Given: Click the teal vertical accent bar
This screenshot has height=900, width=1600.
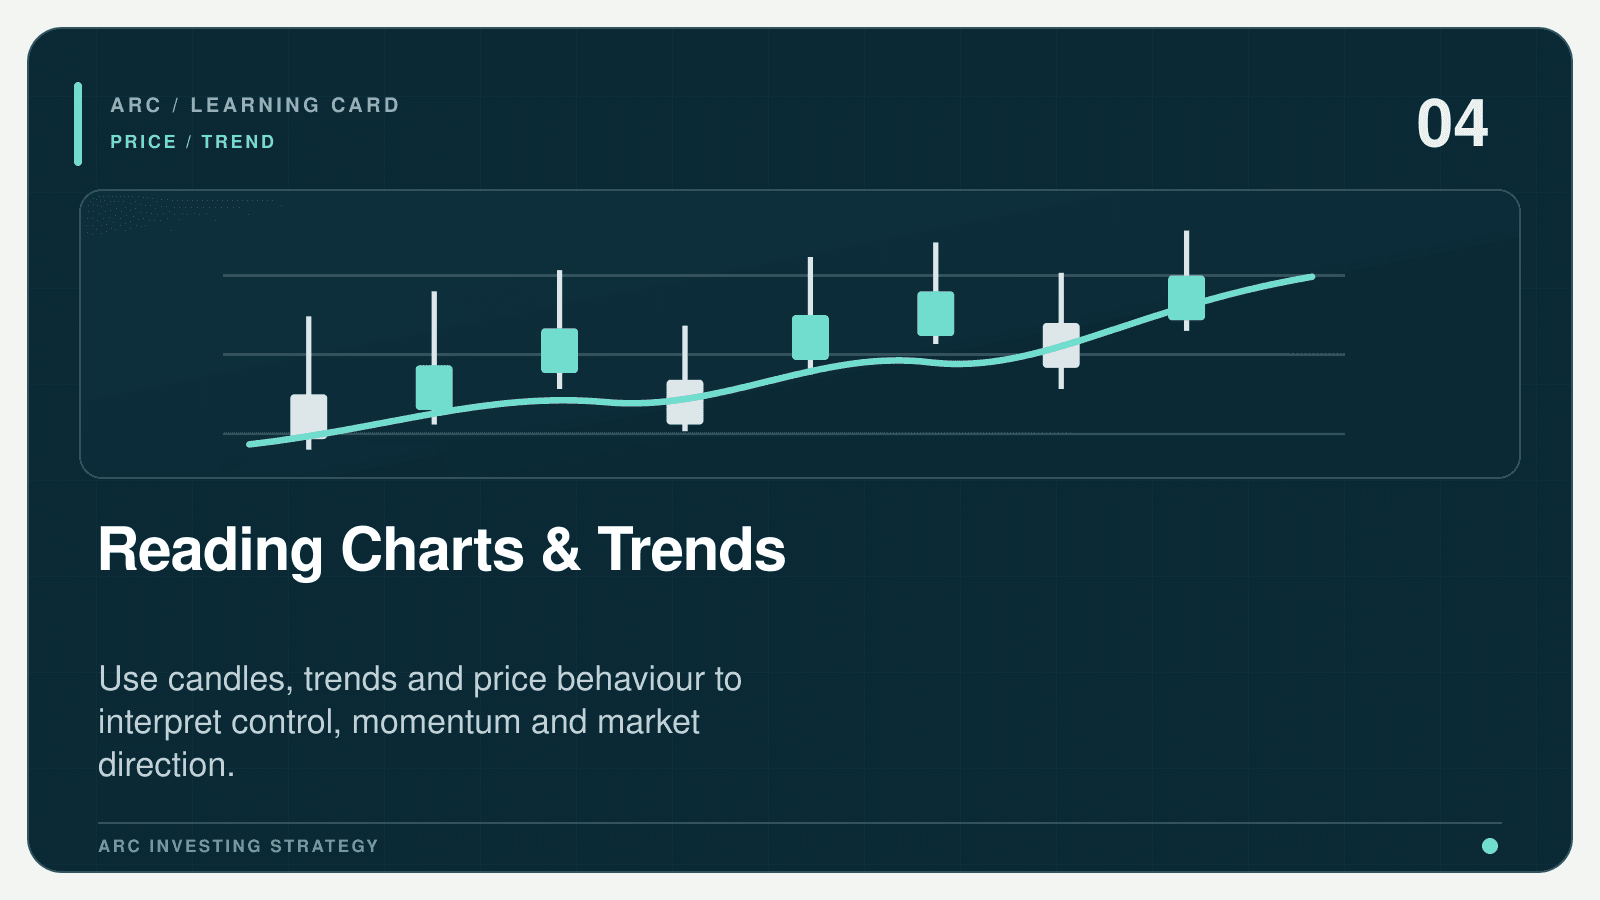Looking at the screenshot, I should click(x=78, y=124).
